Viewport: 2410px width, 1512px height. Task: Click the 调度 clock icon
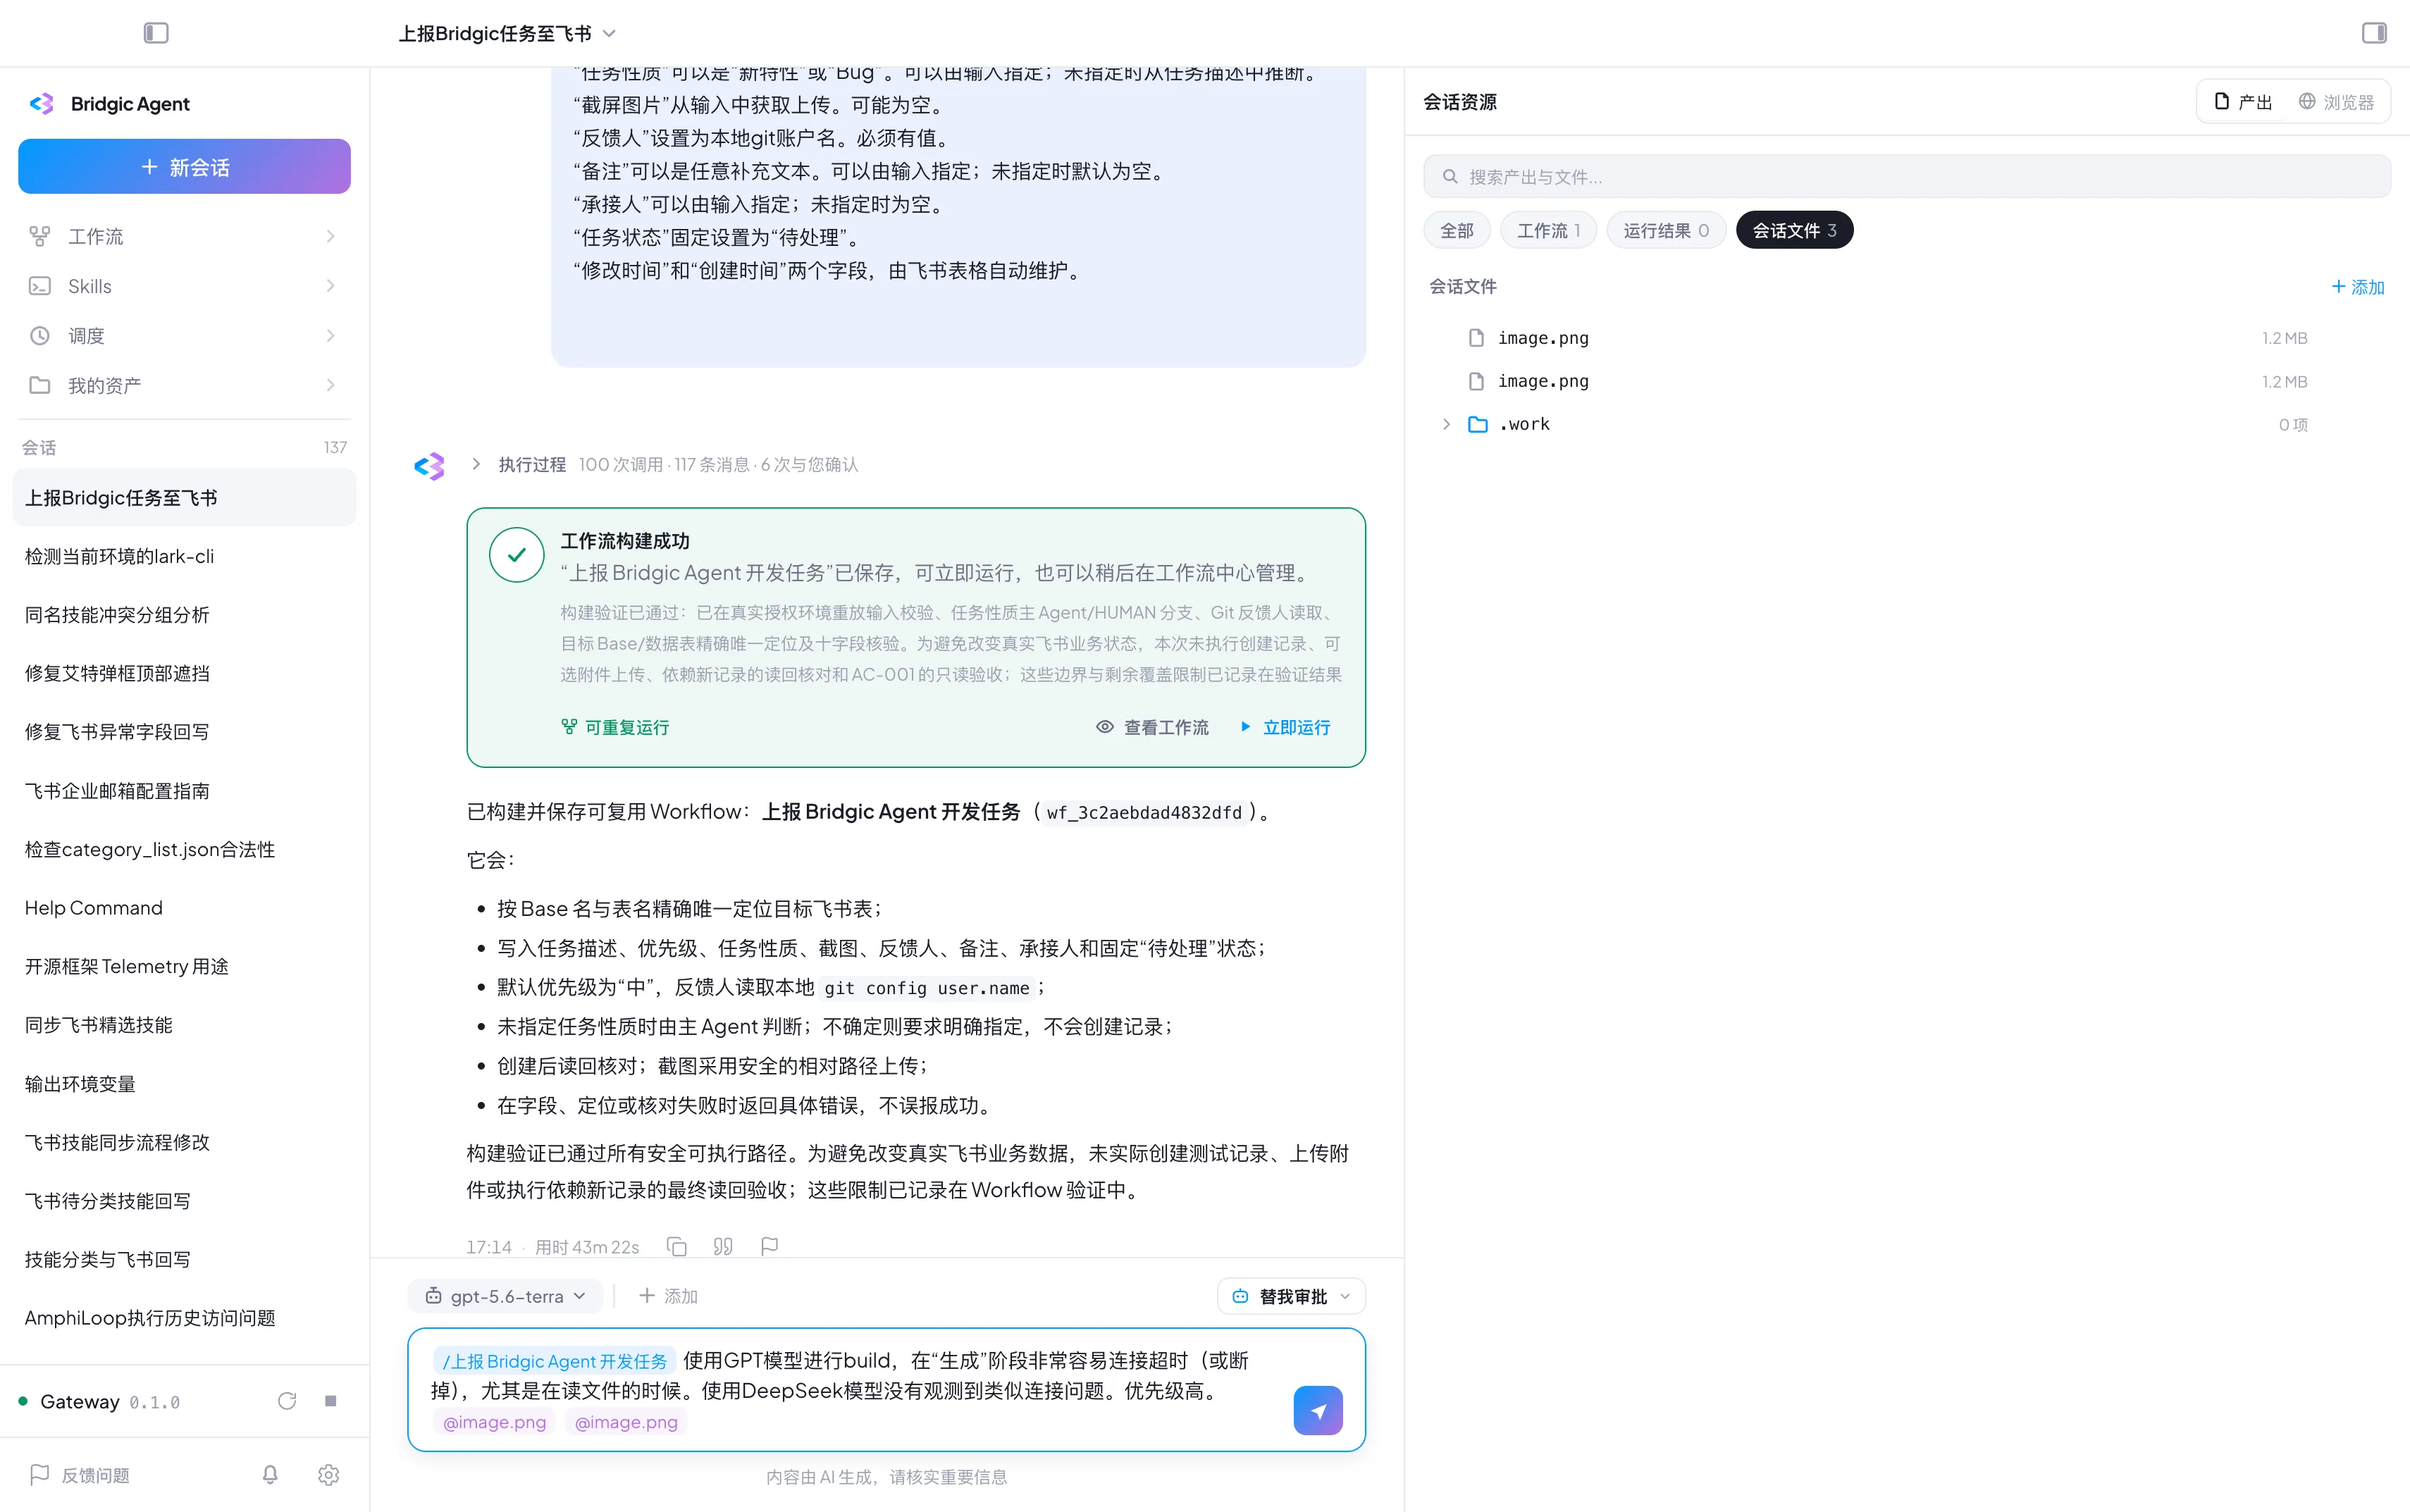[x=40, y=336]
